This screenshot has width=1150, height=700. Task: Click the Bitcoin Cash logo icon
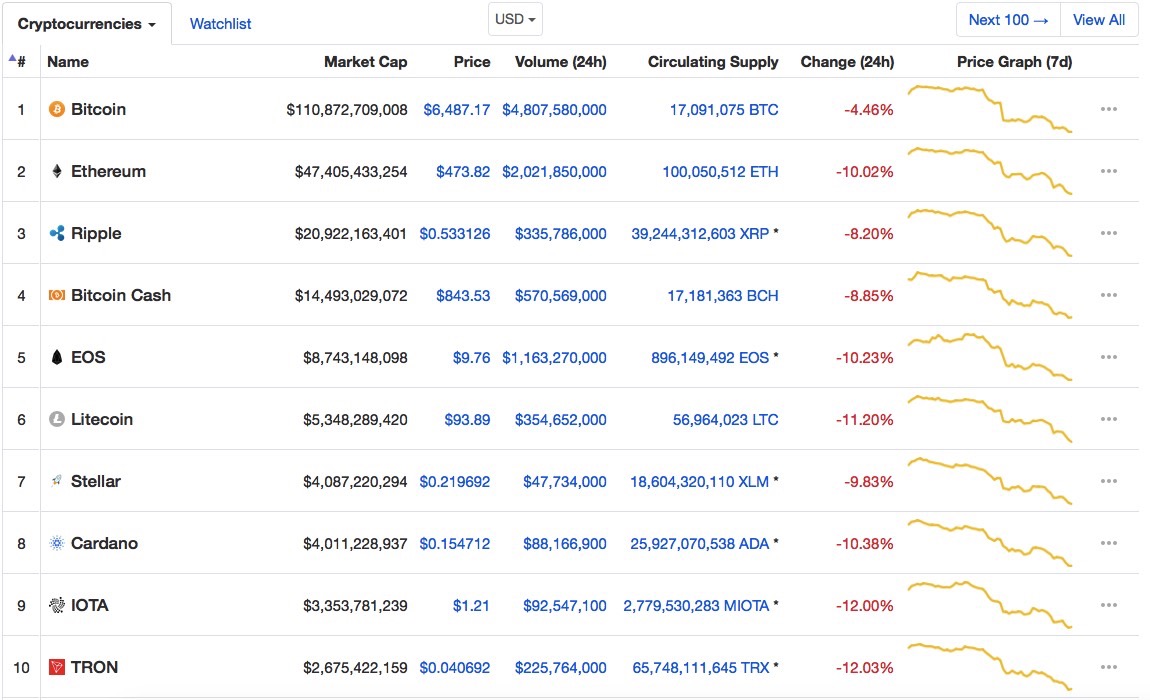(56, 295)
